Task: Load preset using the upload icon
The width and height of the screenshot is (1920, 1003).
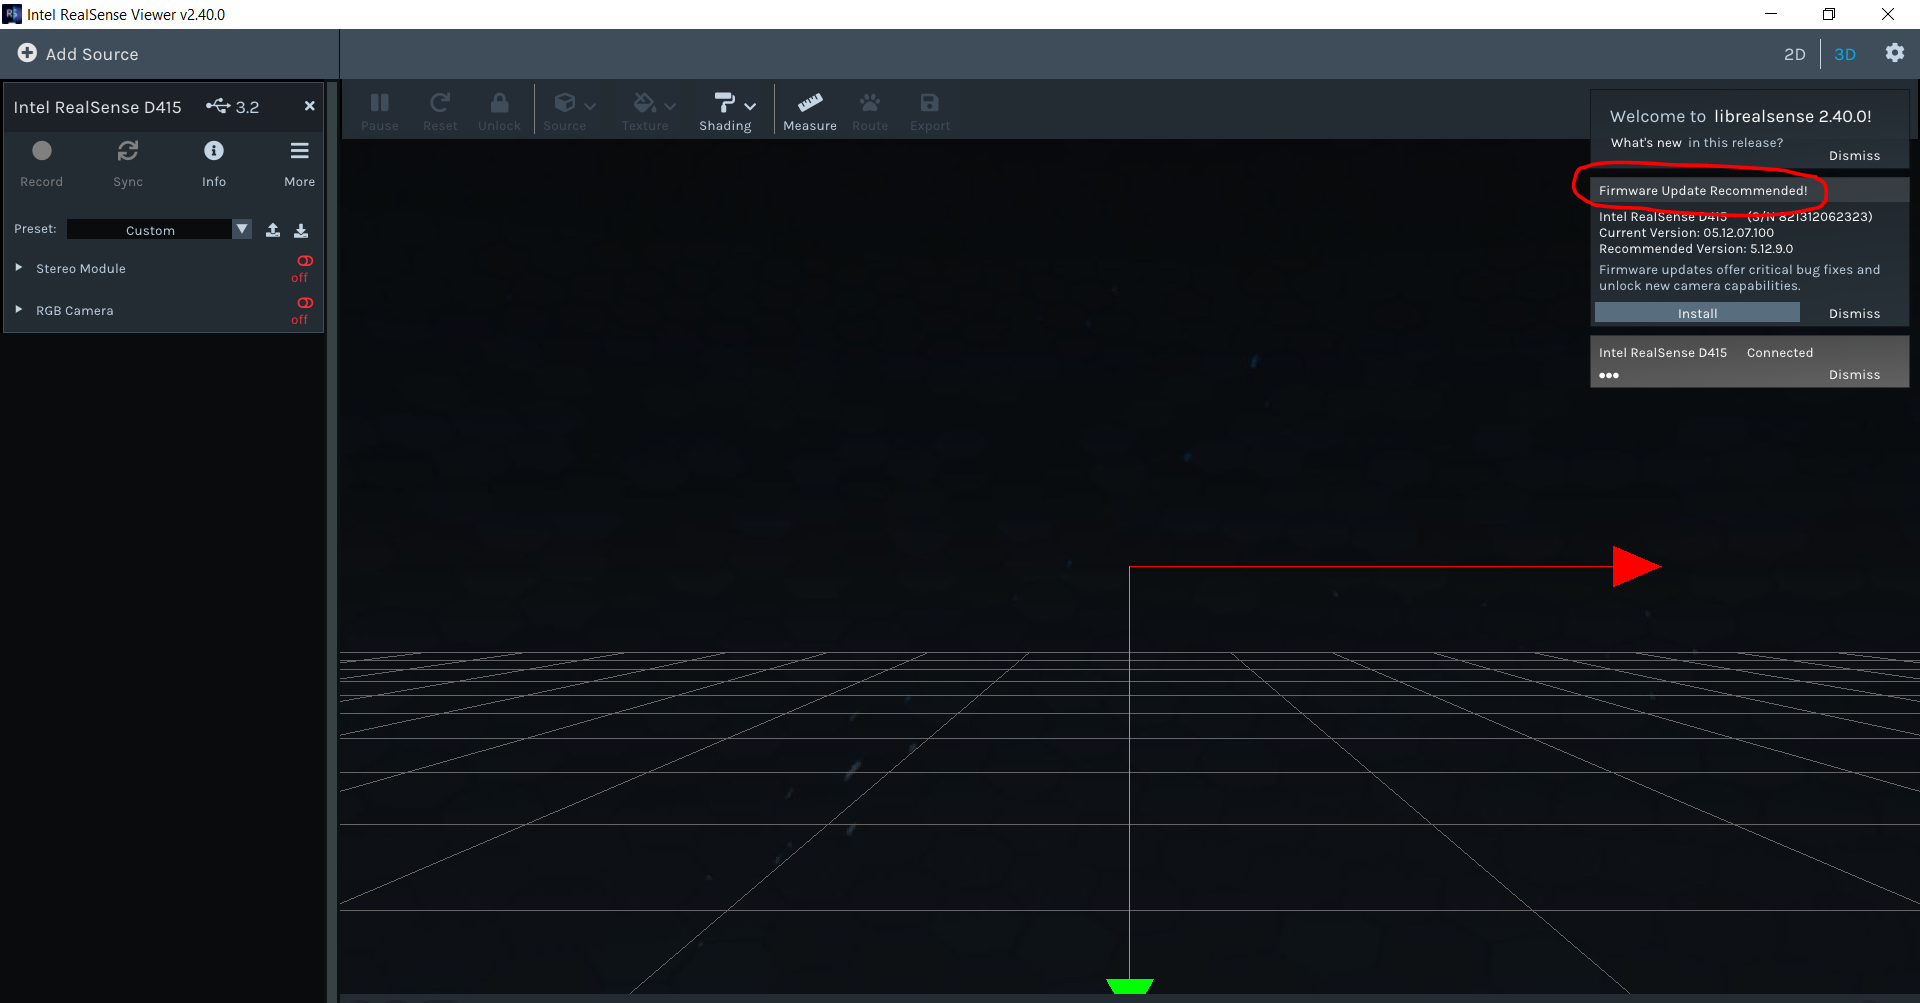Action: pos(273,230)
